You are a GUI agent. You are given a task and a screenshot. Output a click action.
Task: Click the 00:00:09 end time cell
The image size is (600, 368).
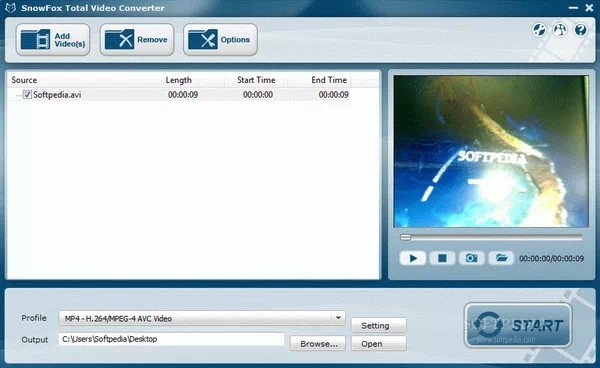coord(334,95)
